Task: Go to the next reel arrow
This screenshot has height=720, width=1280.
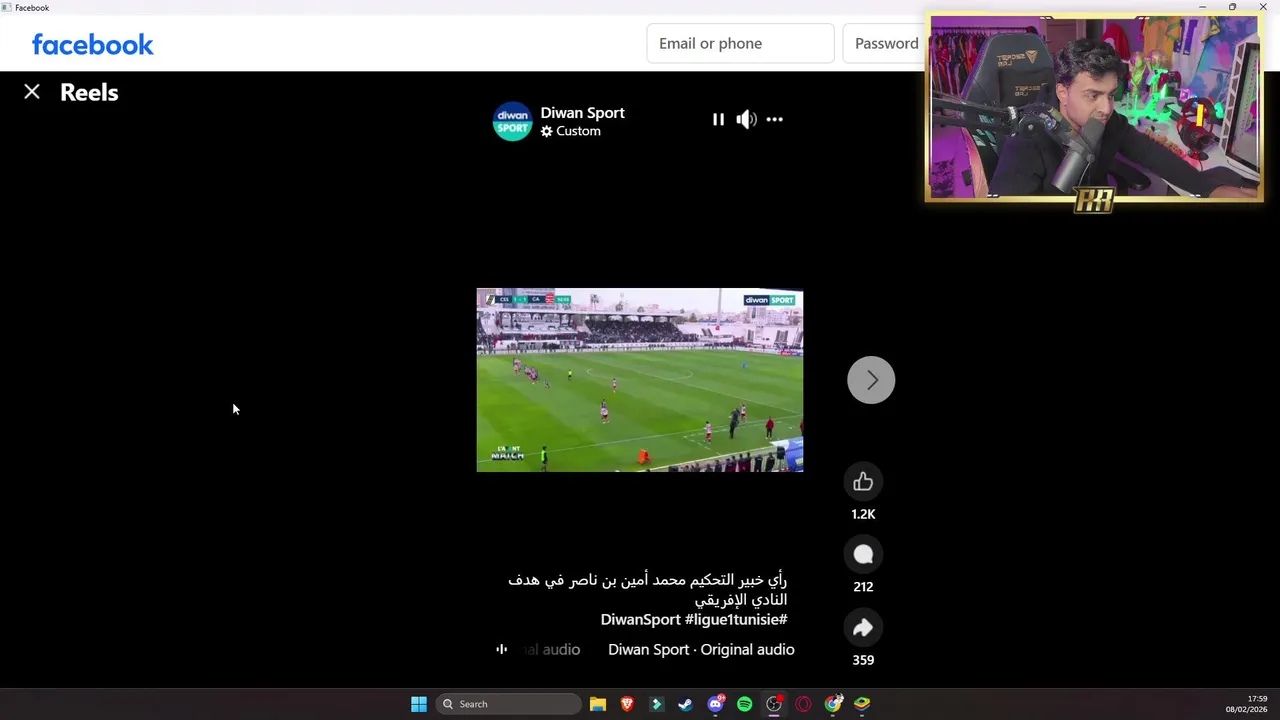Action: coord(871,380)
